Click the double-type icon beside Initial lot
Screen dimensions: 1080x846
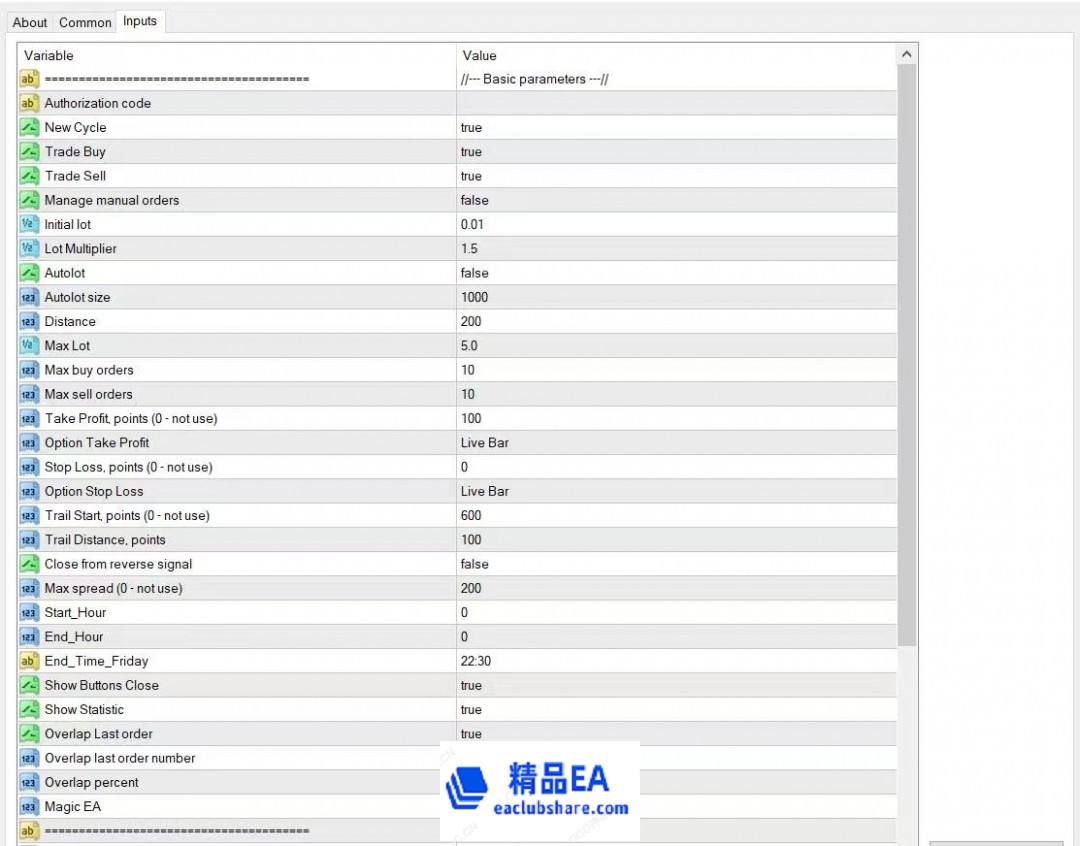(29, 224)
